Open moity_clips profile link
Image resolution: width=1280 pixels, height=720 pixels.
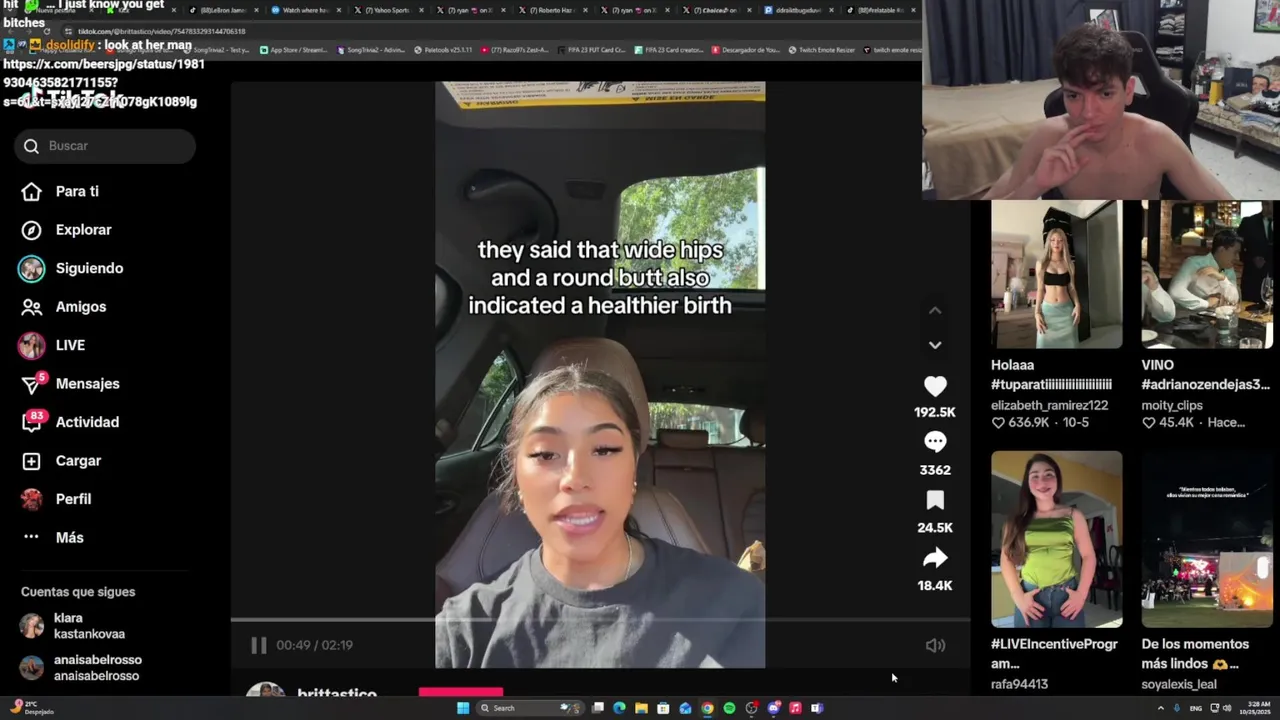(1172, 405)
